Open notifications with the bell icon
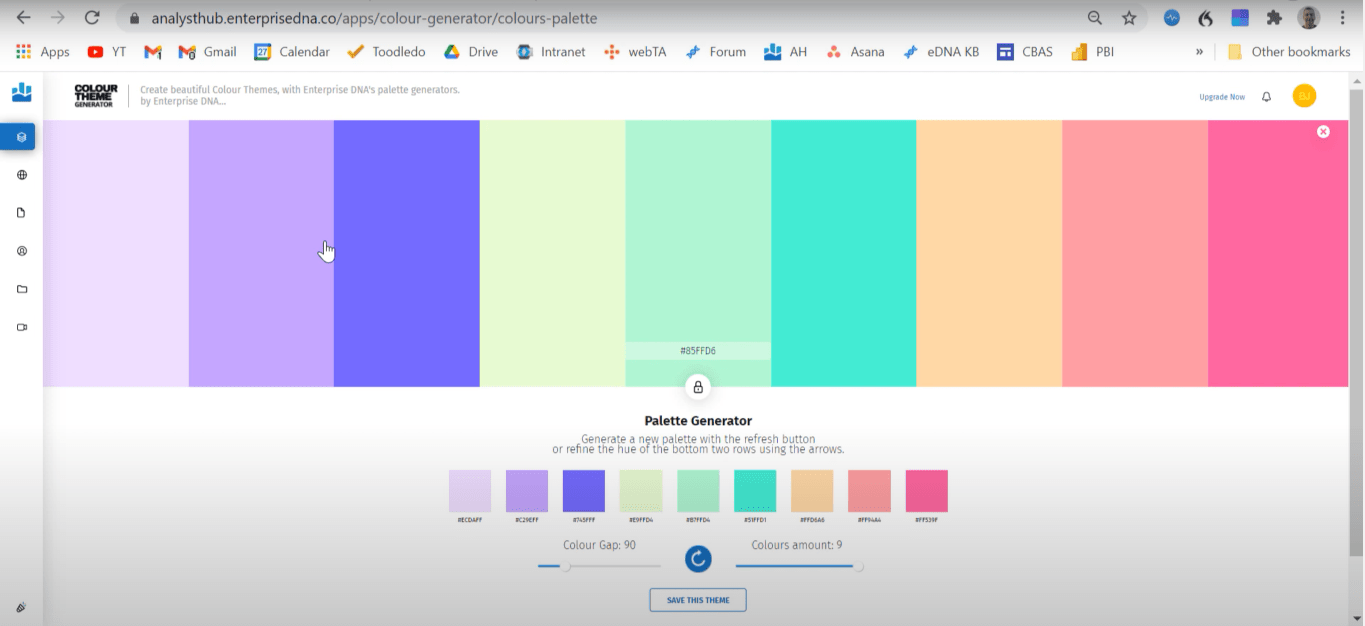 click(x=1267, y=97)
